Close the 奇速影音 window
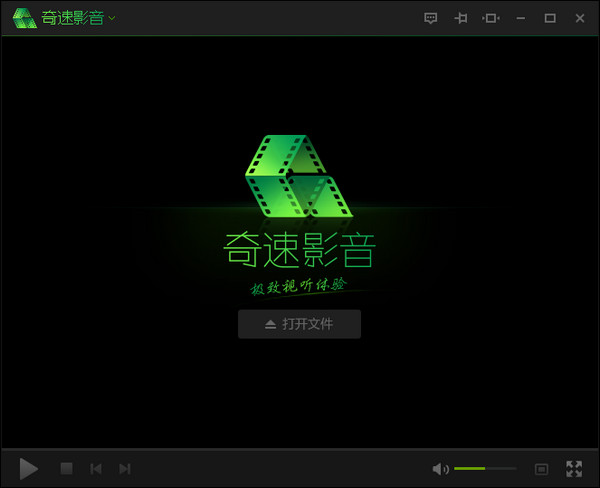 580,18
